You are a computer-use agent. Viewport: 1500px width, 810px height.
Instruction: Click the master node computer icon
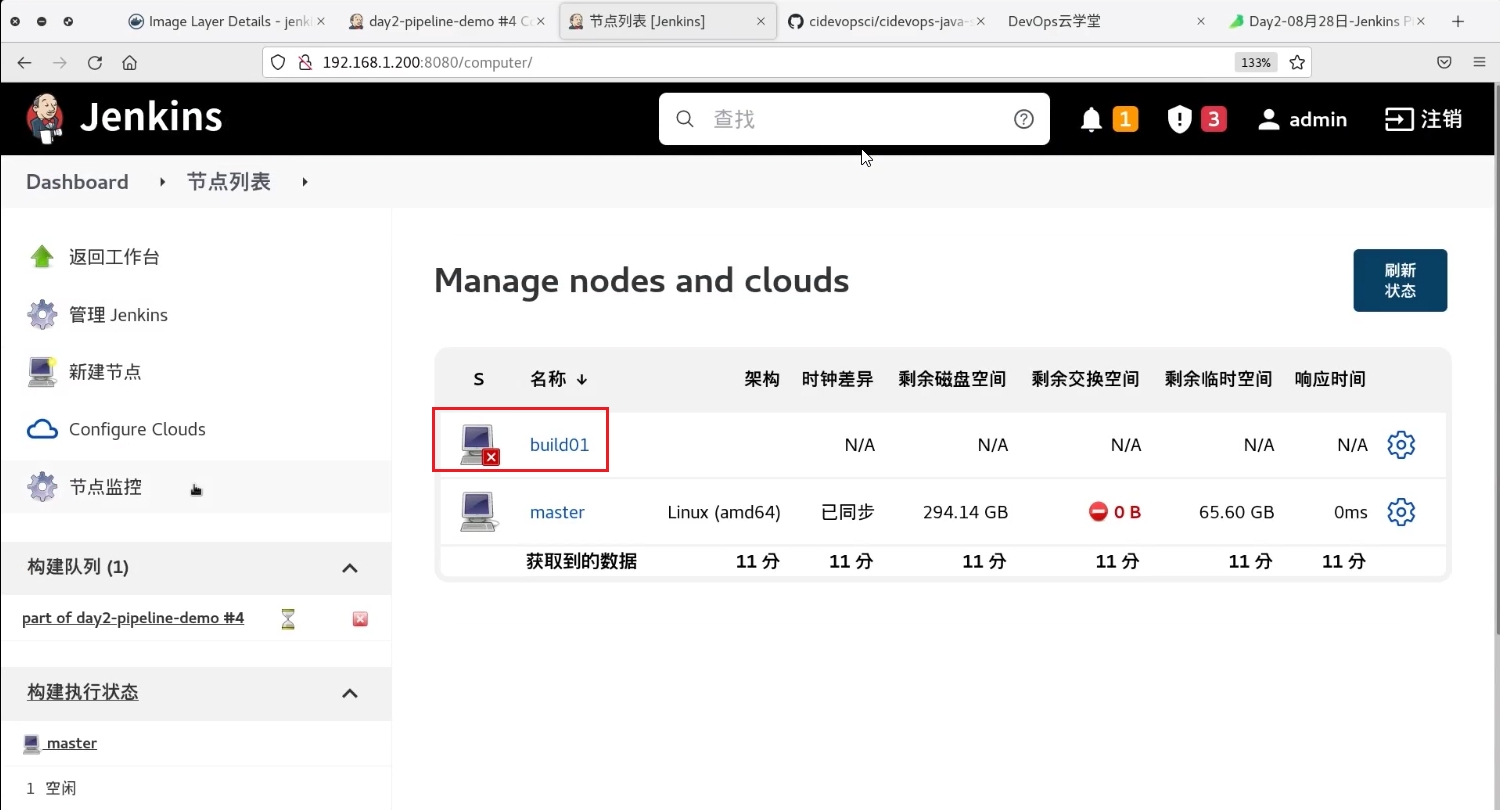tap(479, 512)
